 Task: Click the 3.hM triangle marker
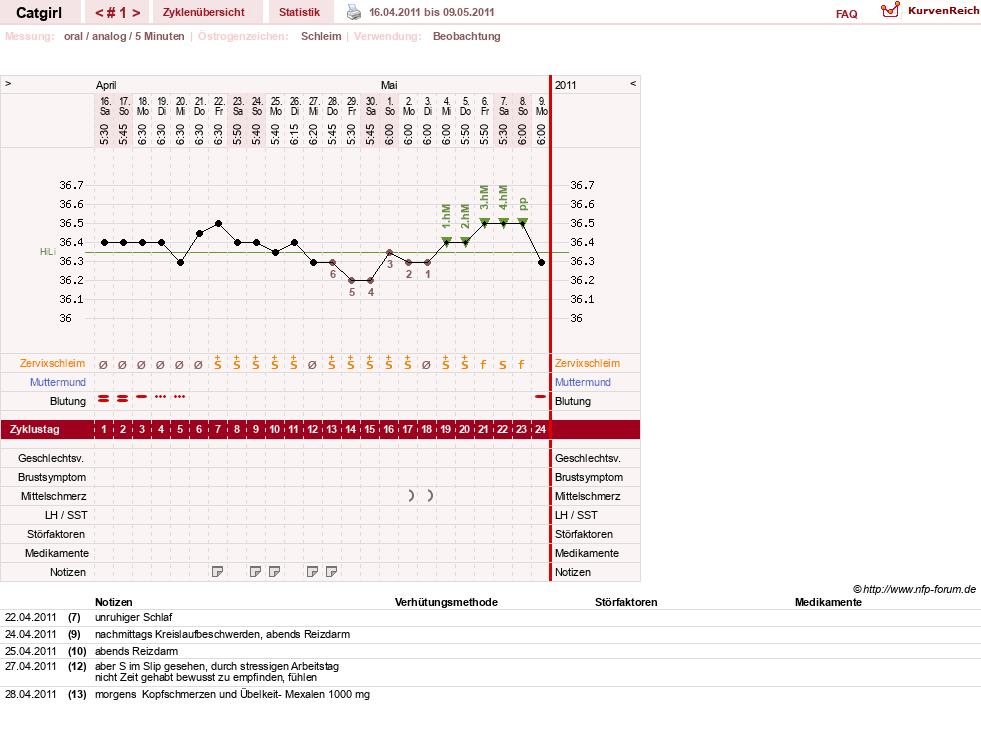click(x=484, y=222)
